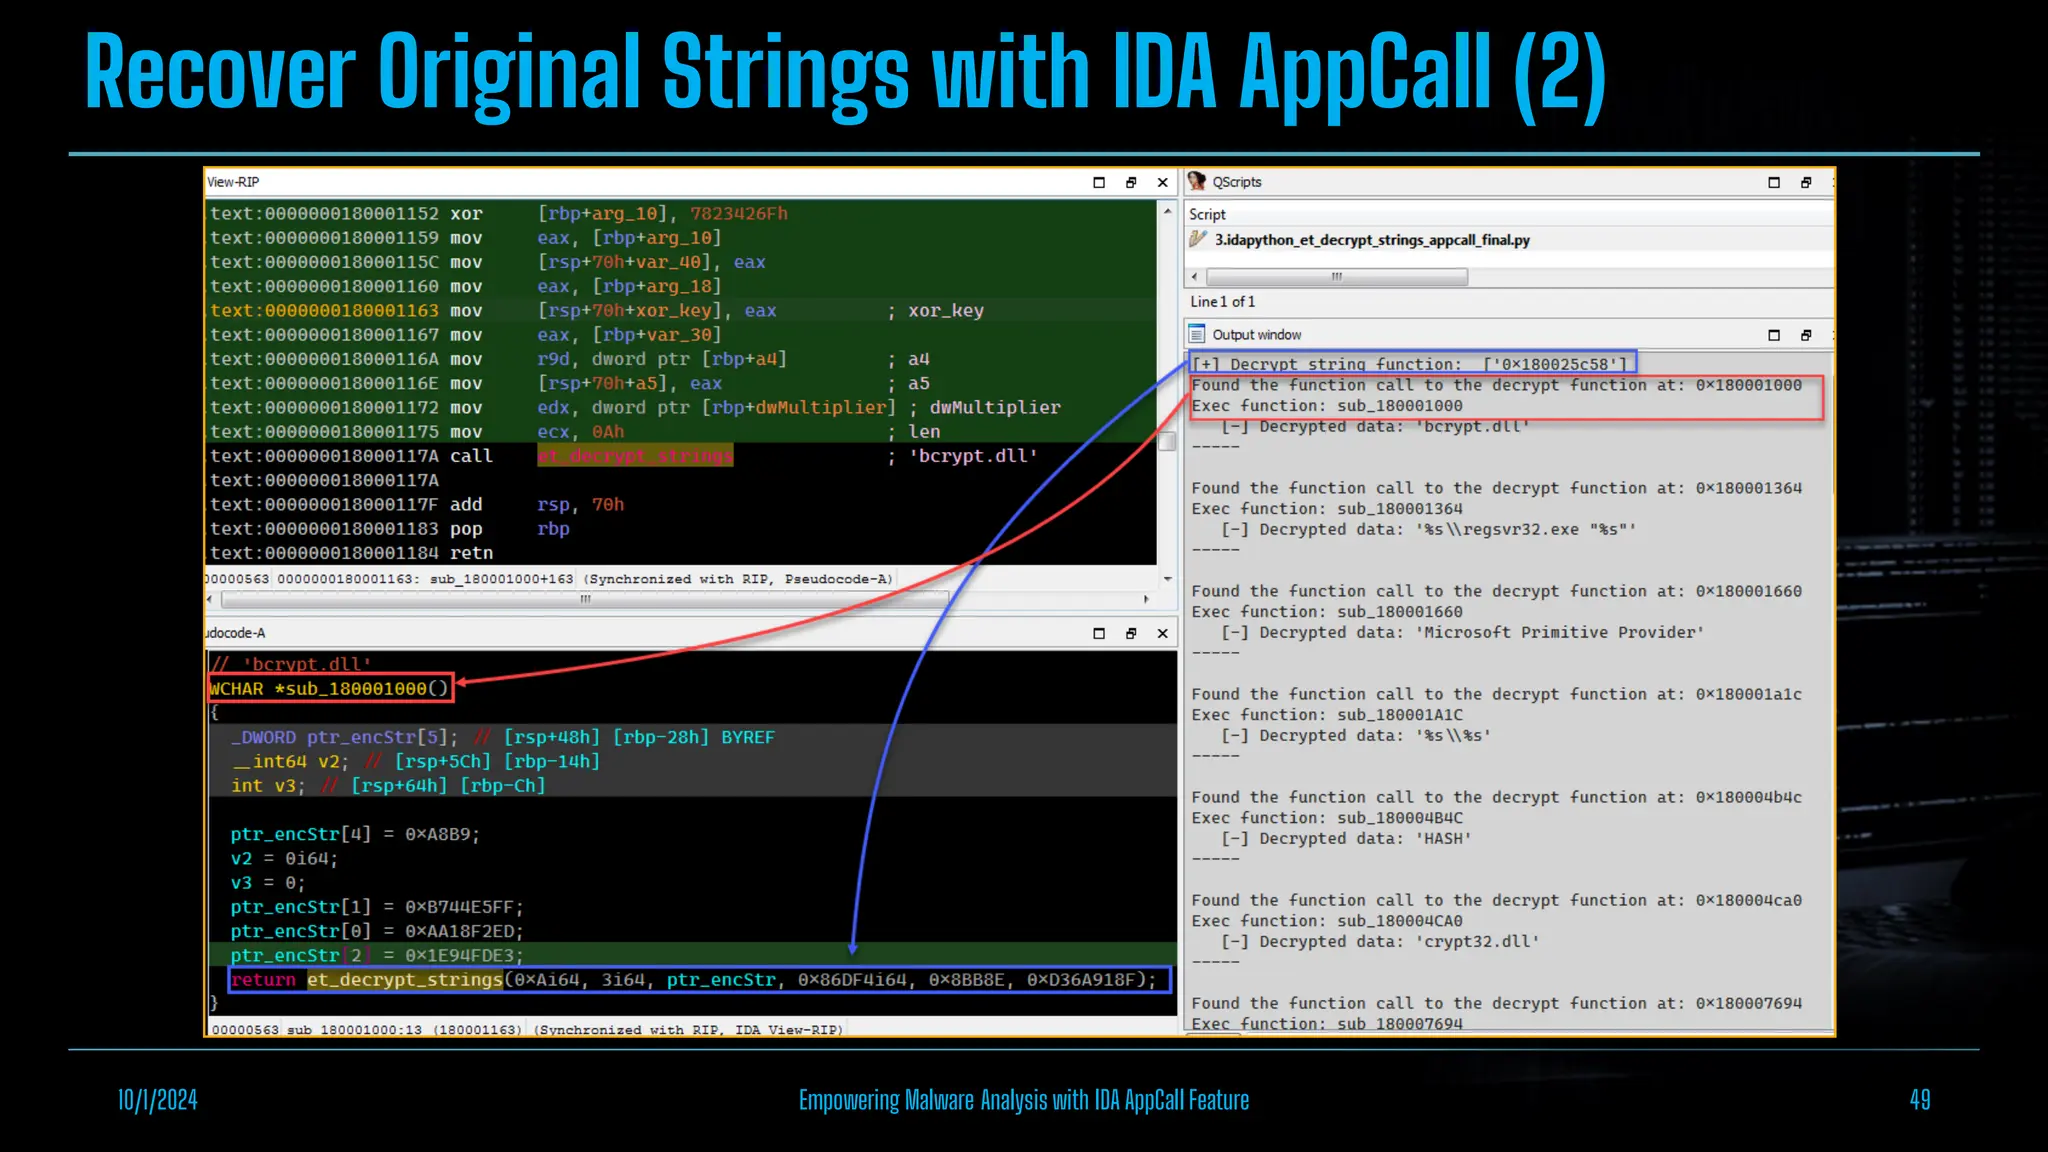Click the View-RIP vertical scrollbar thumb
2048x1152 pixels.
coord(1167,442)
